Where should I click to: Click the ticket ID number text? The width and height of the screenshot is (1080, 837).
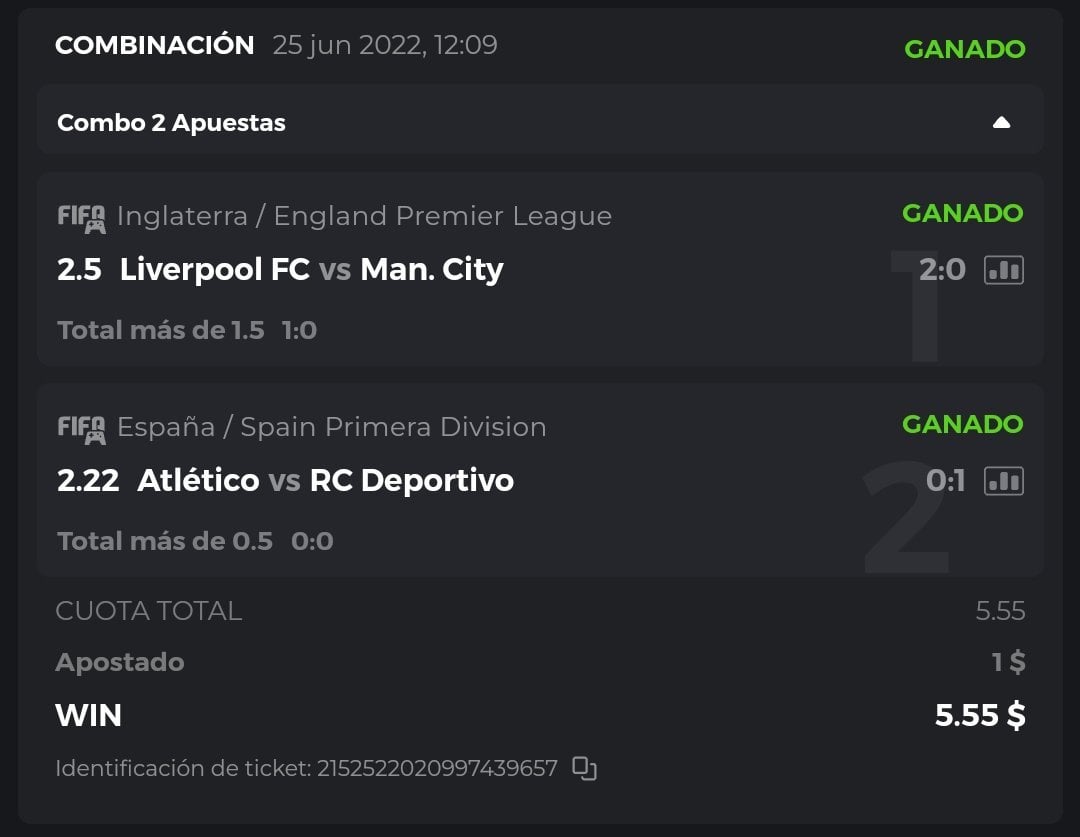(436, 769)
